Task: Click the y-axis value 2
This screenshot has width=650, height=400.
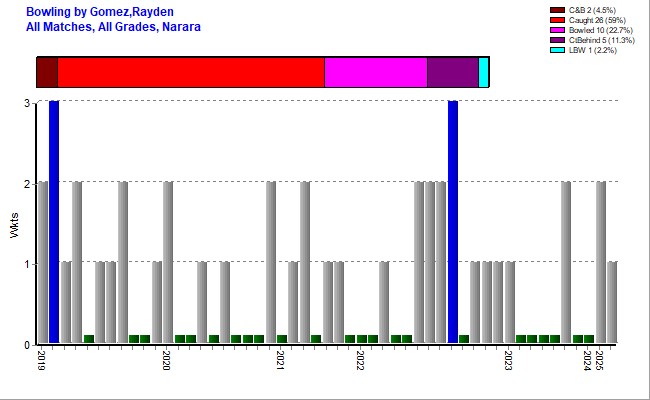Action: [x=27, y=184]
